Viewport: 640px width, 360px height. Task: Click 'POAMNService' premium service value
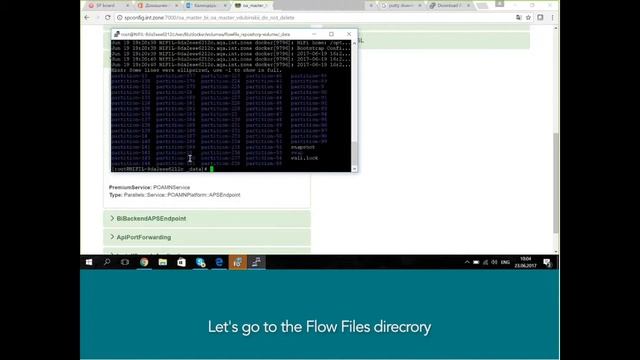pyautogui.click(x=171, y=187)
